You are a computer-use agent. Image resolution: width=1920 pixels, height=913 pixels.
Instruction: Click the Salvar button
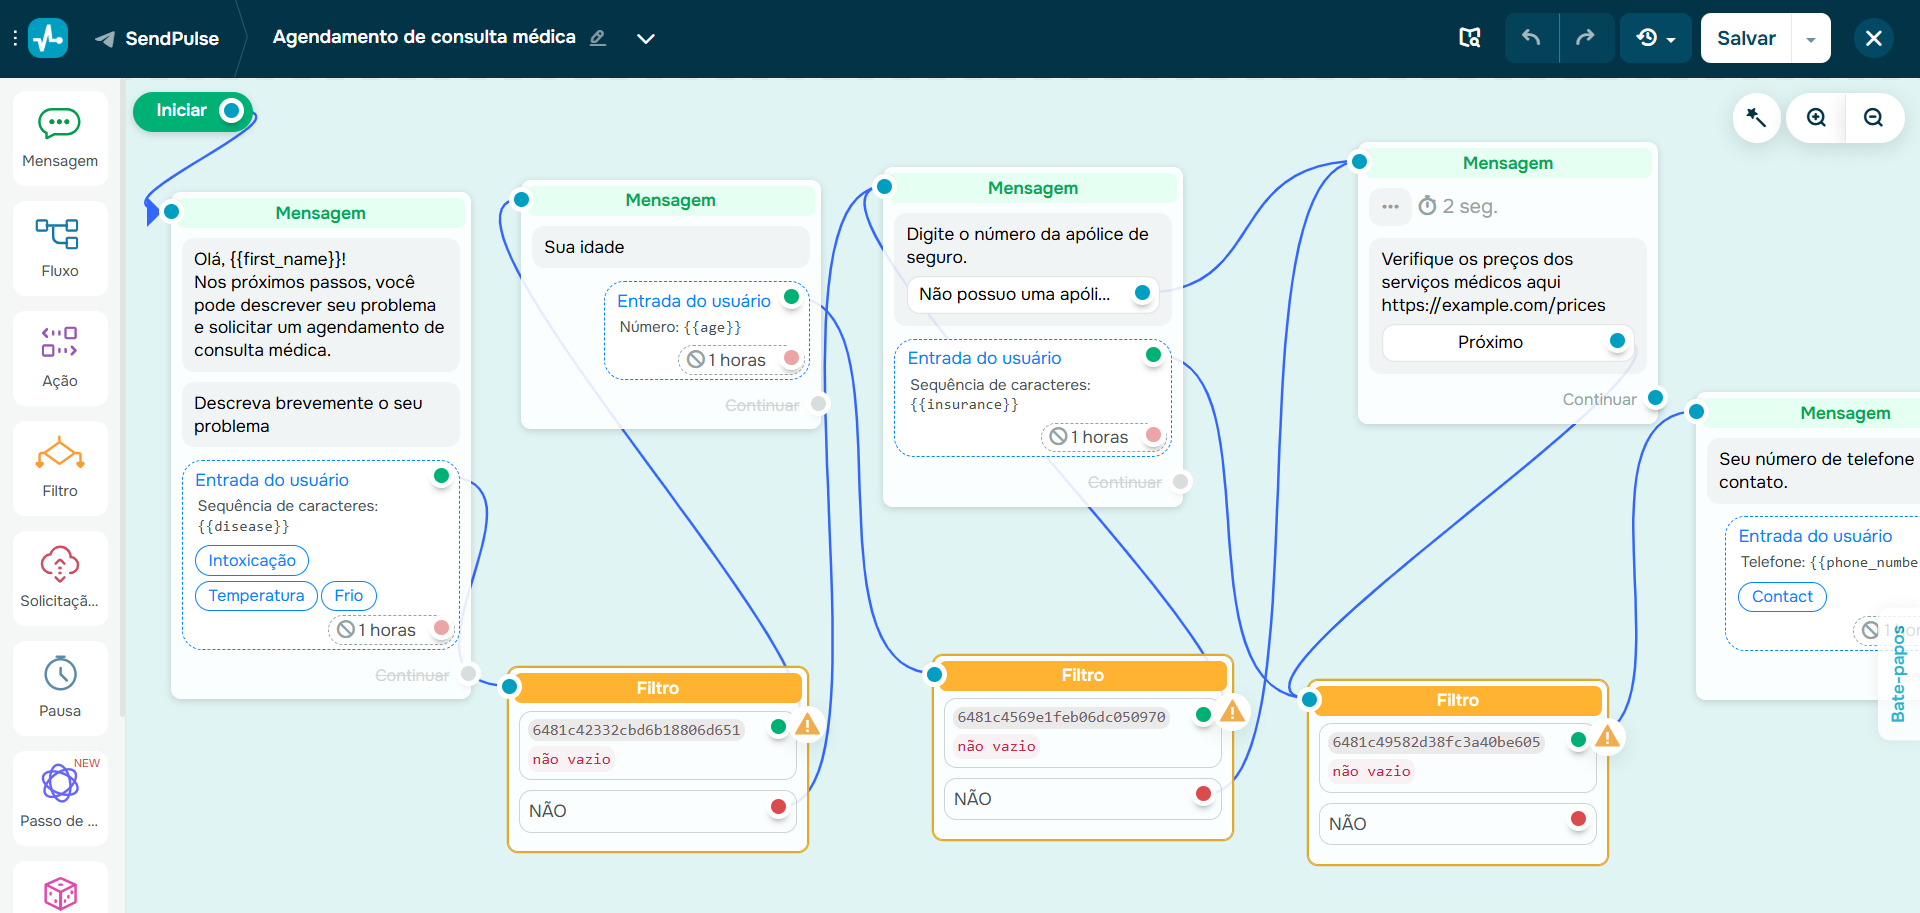1746,38
